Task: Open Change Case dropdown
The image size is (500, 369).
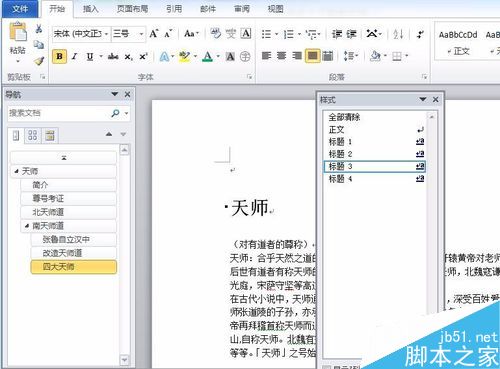Action: [191, 33]
